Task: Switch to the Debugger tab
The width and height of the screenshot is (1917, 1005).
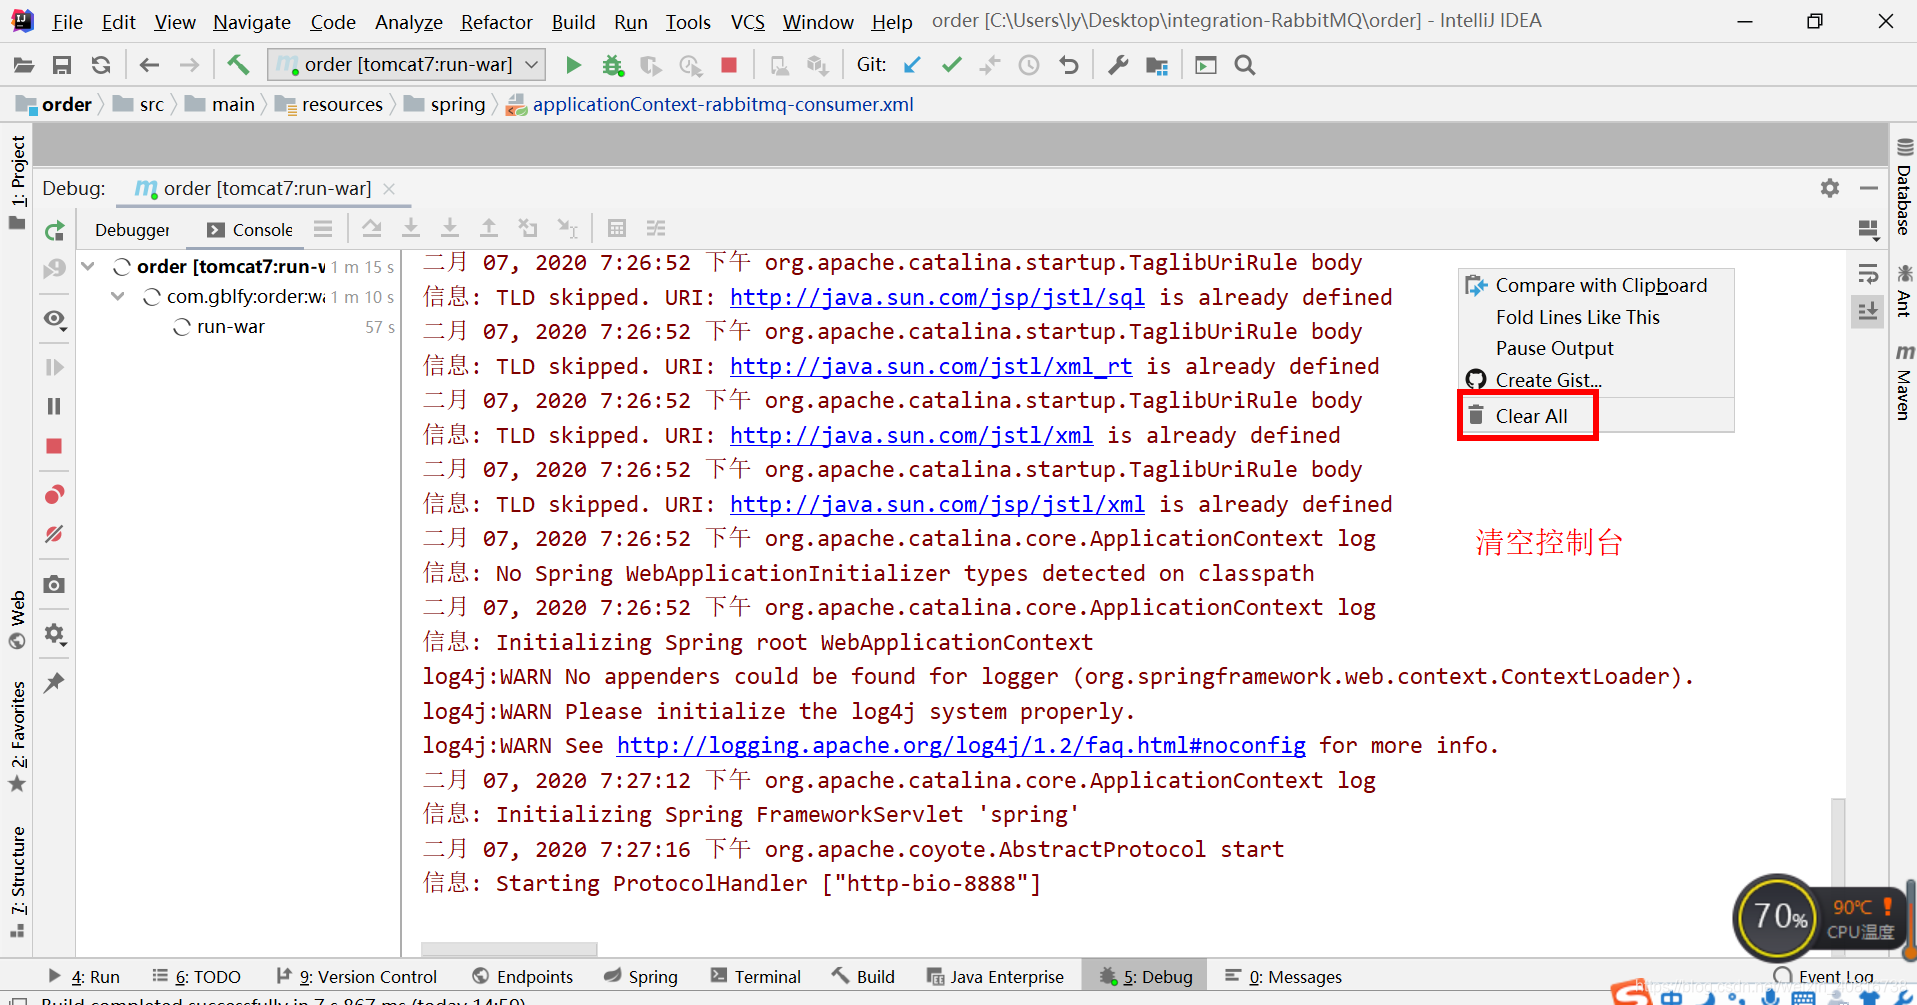Action: click(132, 230)
